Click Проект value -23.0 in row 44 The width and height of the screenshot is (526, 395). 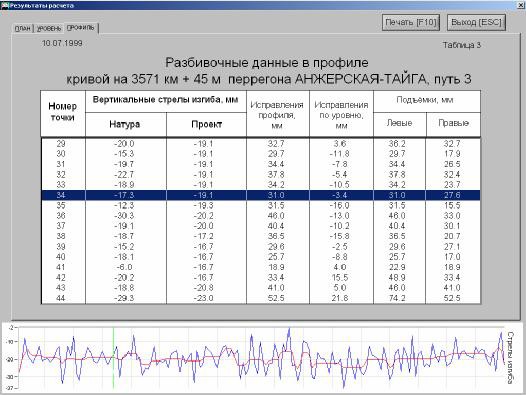(x=203, y=298)
